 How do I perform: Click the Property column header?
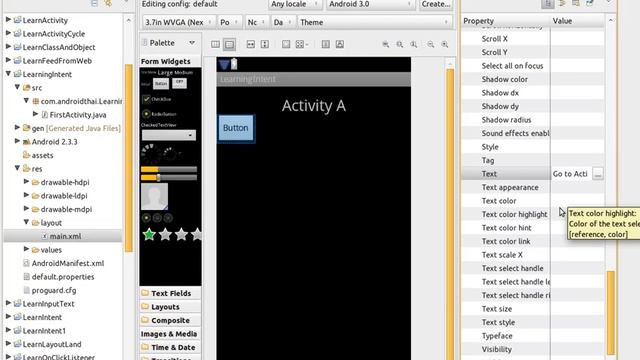tap(506, 21)
